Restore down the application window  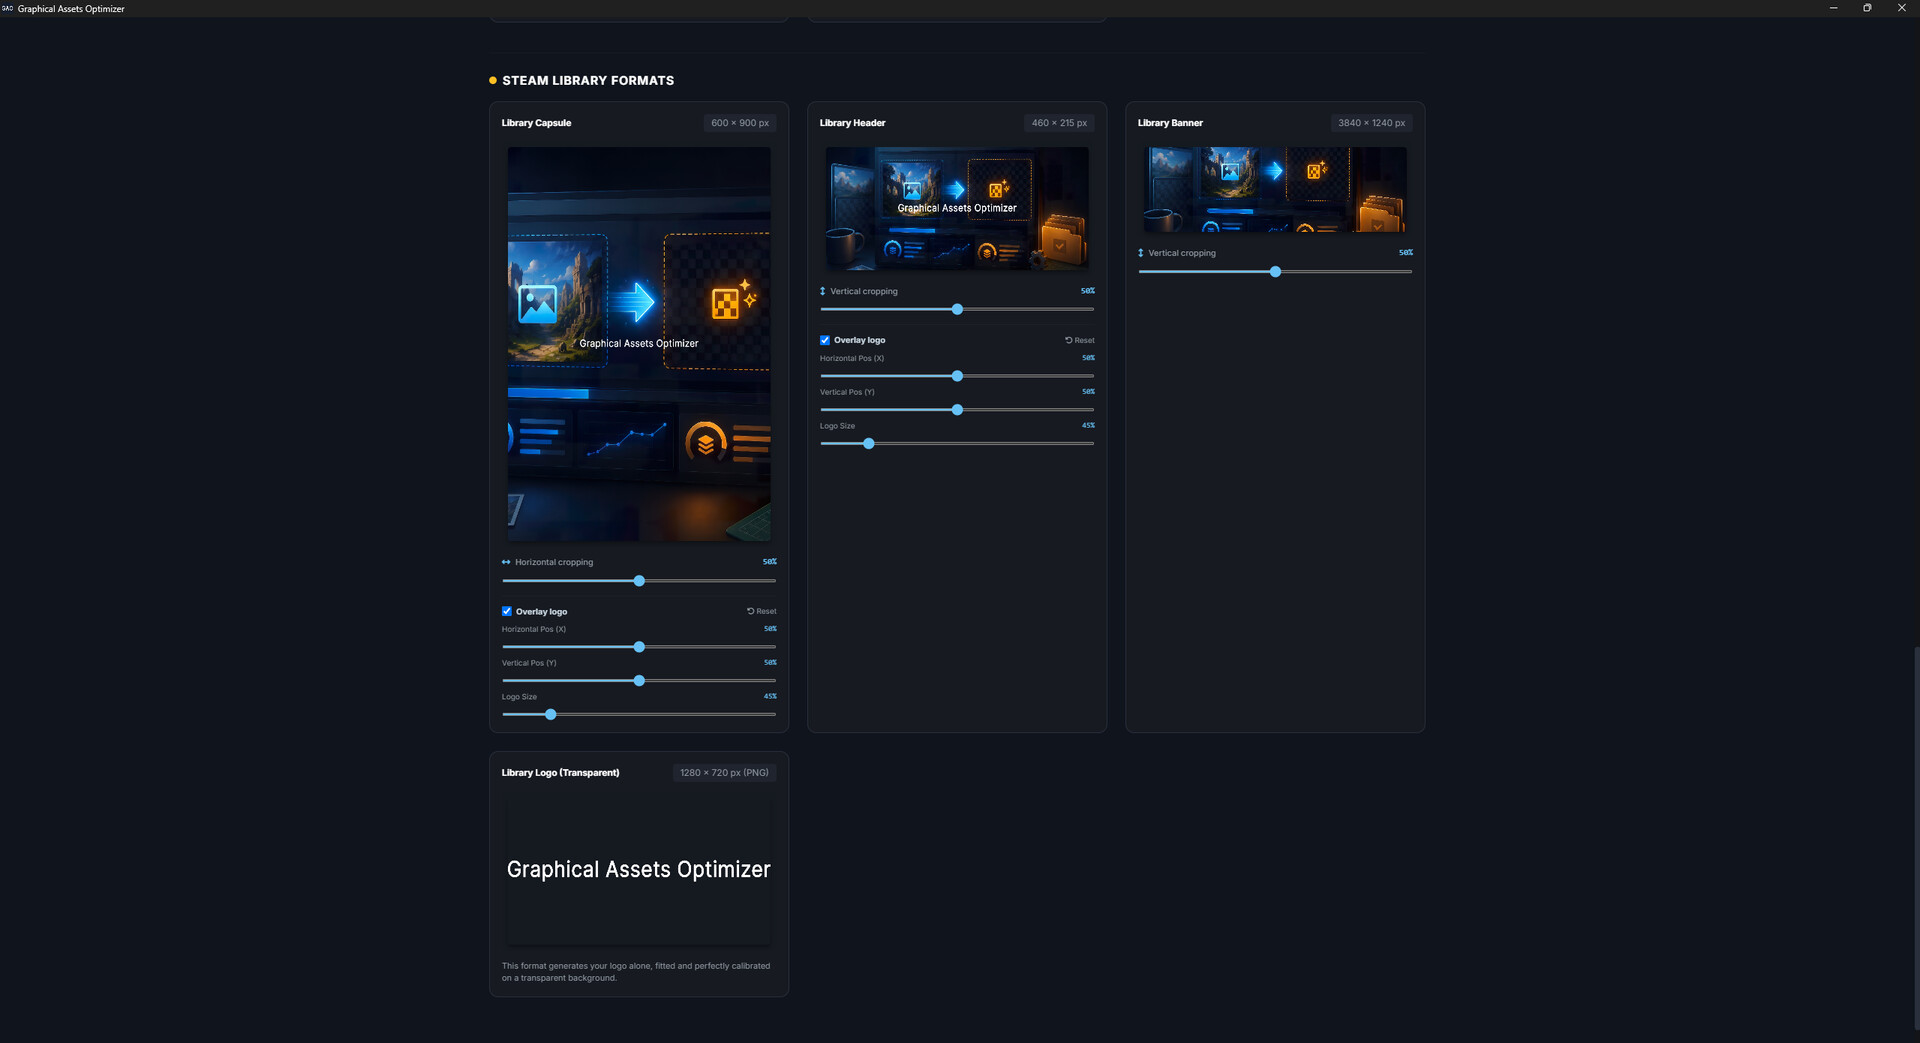click(x=1867, y=8)
